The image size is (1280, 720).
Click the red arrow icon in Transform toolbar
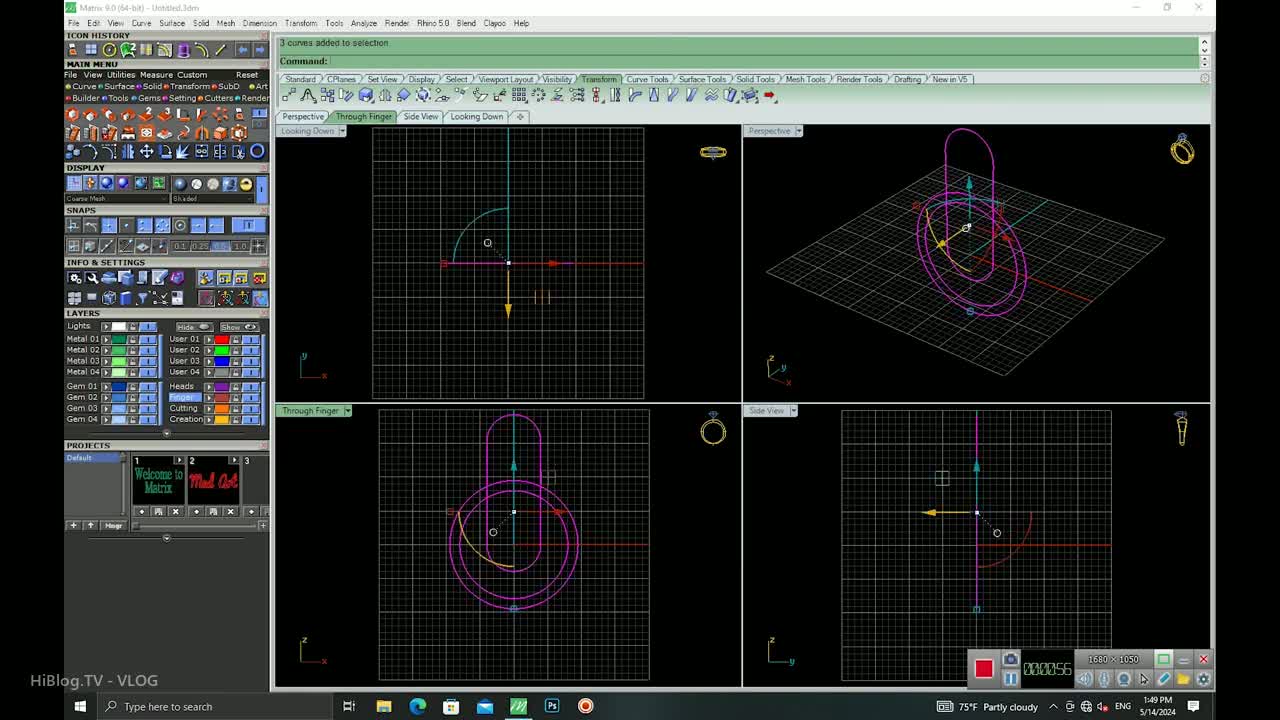(x=769, y=96)
